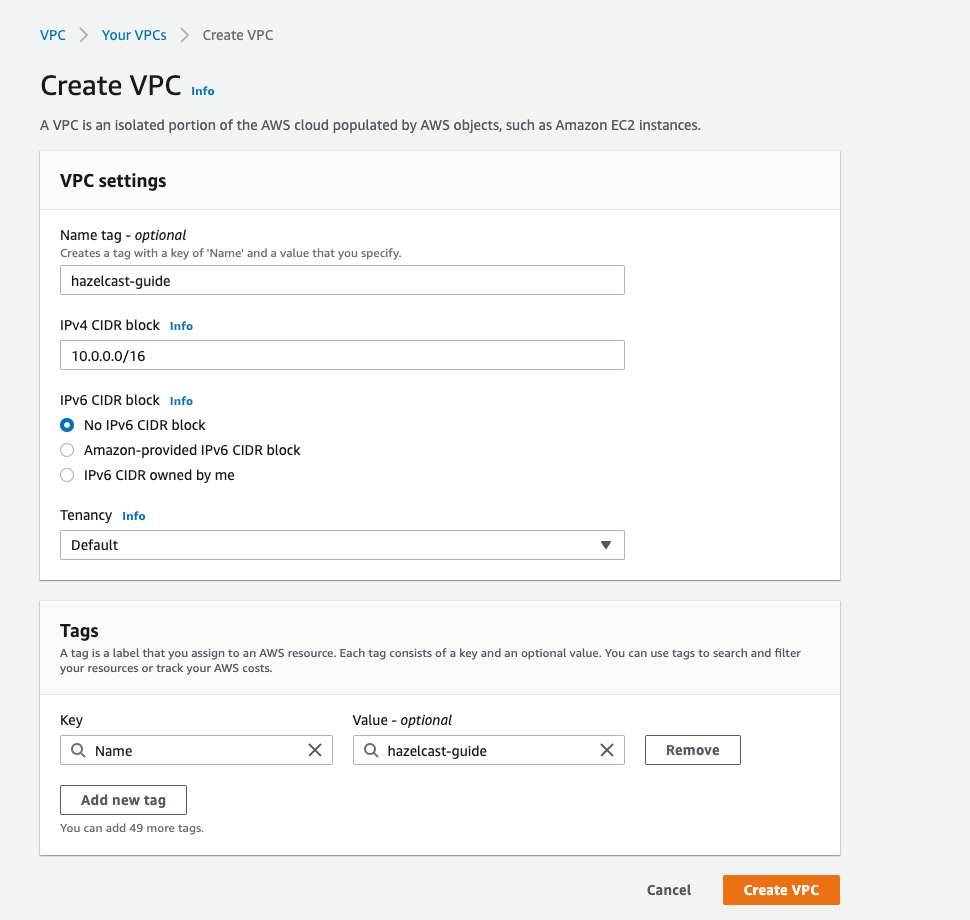970x920 pixels.
Task: Navigate to VPC via the breadcrumb
Action: [x=53, y=34]
